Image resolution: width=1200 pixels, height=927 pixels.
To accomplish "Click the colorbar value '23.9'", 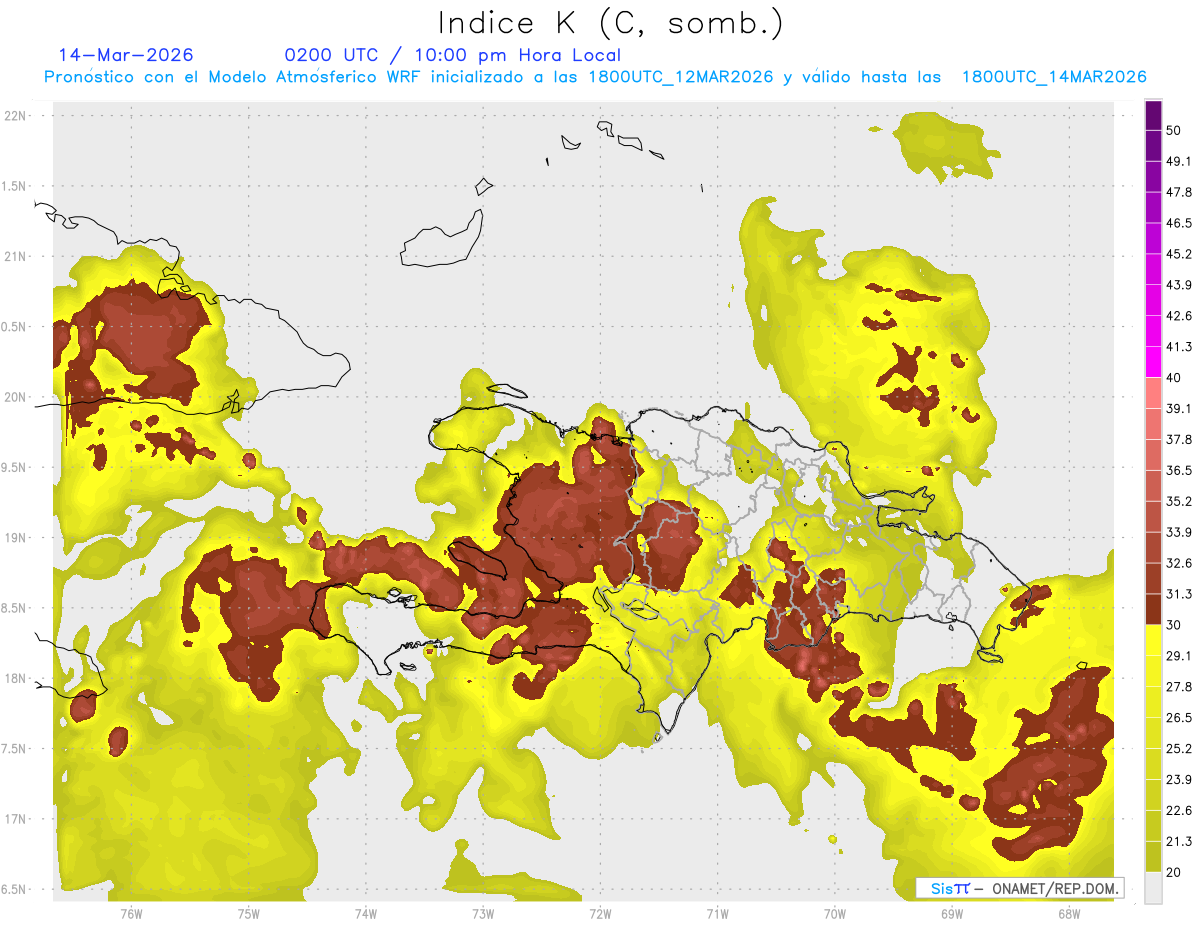I will 1179,780.
